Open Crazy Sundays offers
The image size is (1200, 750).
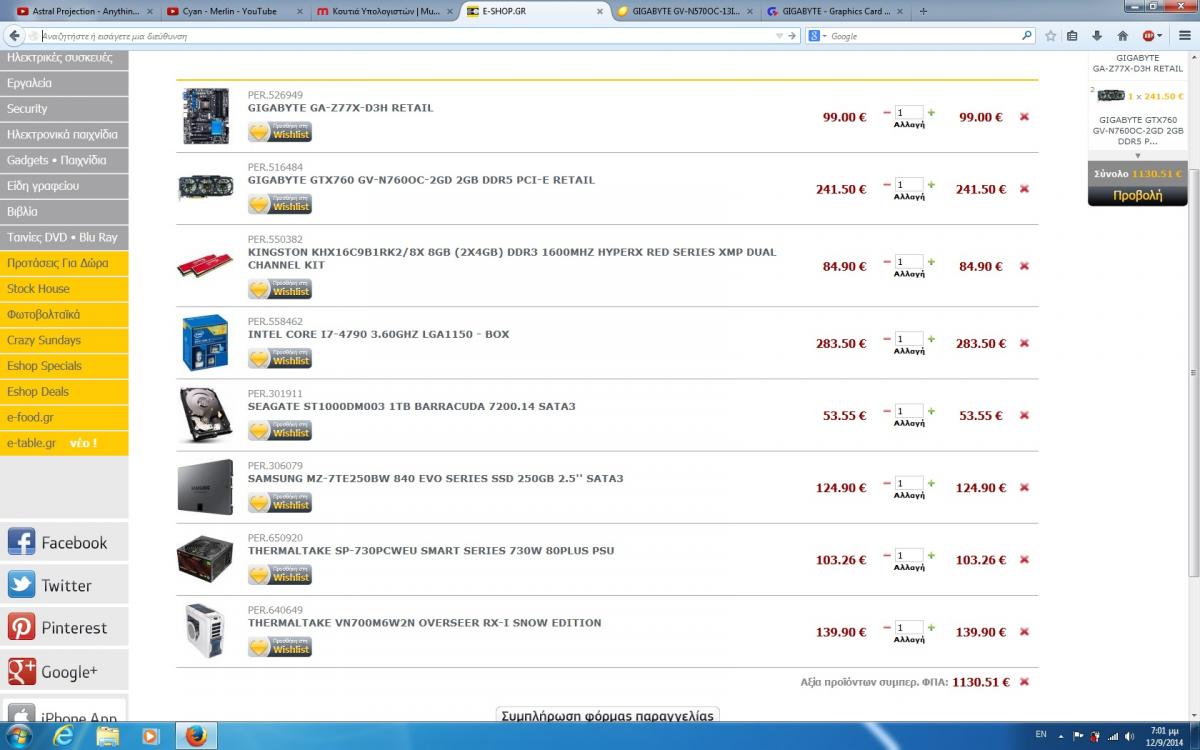[x=64, y=340]
